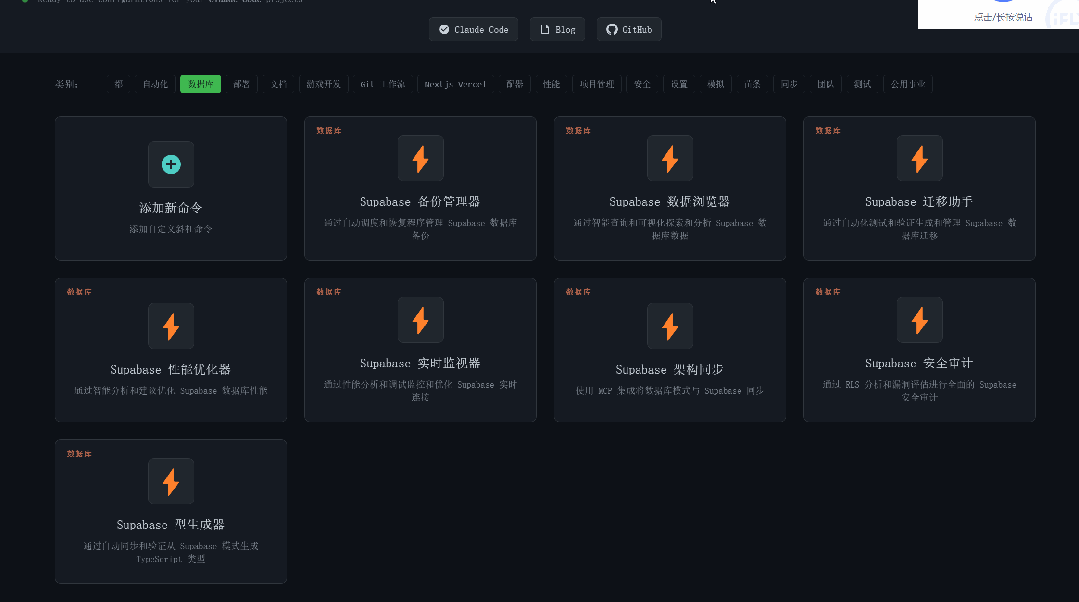Click the Supabase 备份管理器 title

coord(420,202)
